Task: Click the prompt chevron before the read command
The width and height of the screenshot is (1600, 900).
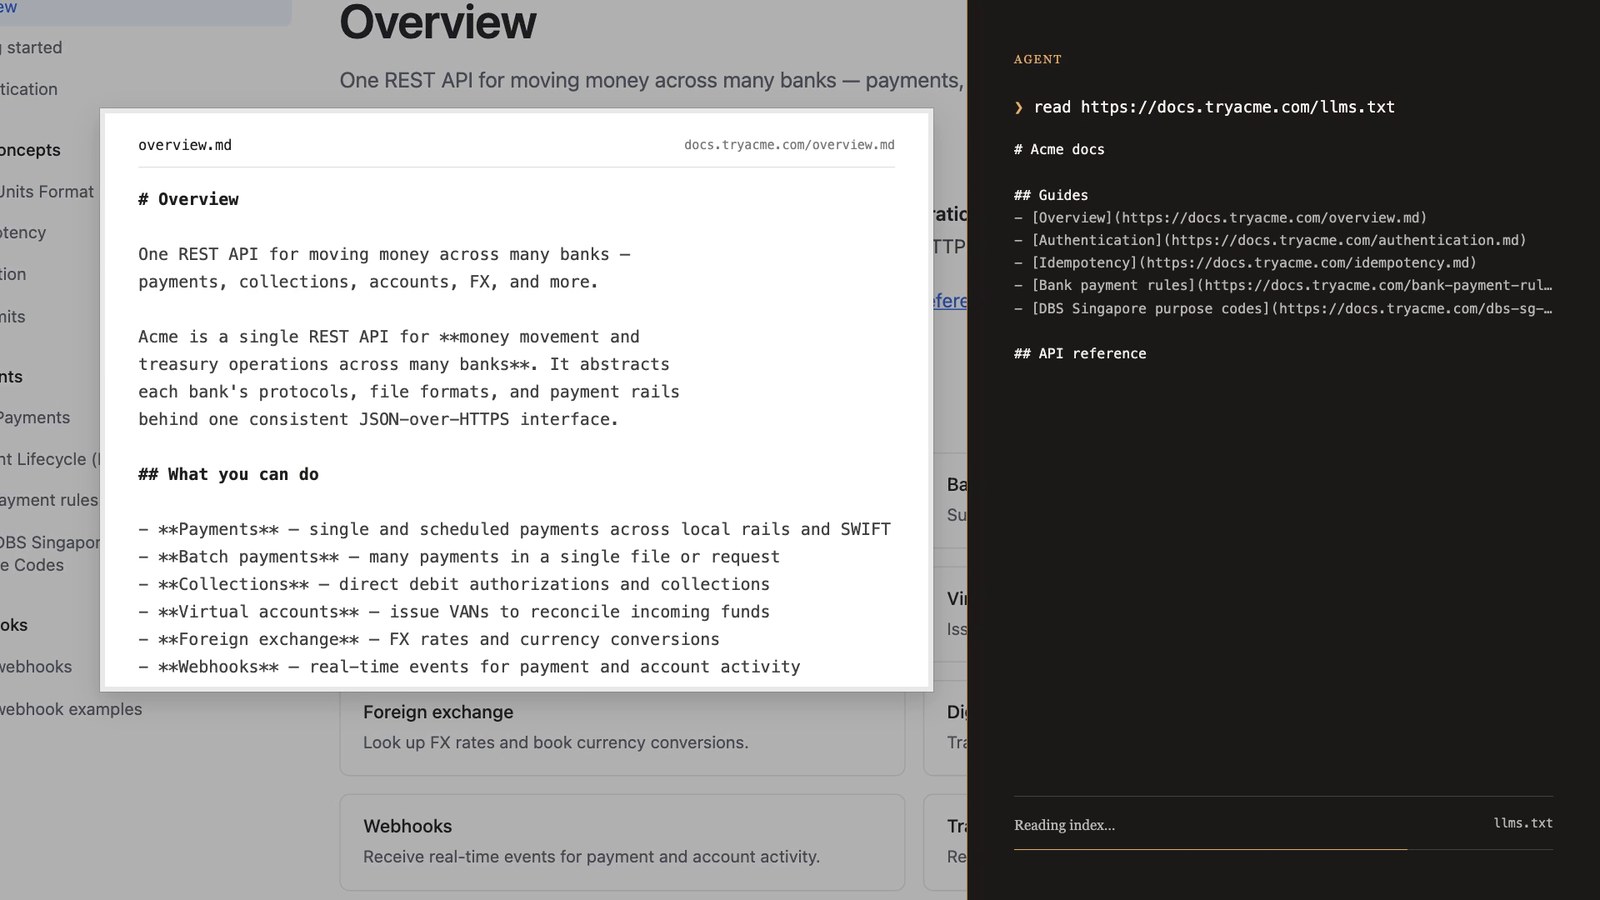Action: point(1019,108)
